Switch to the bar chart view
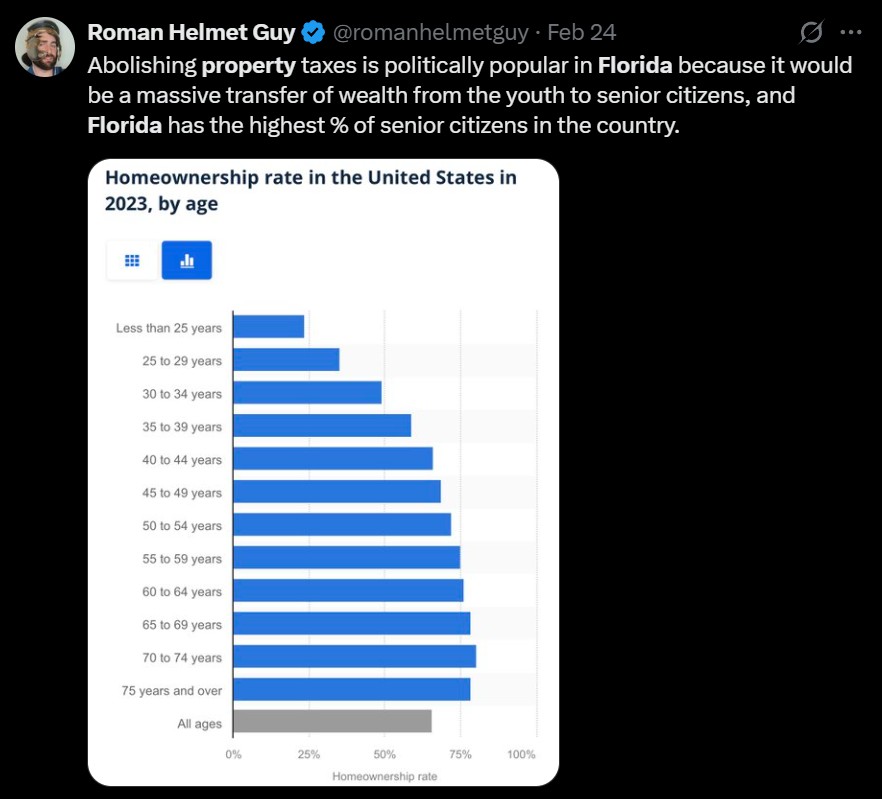This screenshot has width=882, height=799. pos(187,261)
